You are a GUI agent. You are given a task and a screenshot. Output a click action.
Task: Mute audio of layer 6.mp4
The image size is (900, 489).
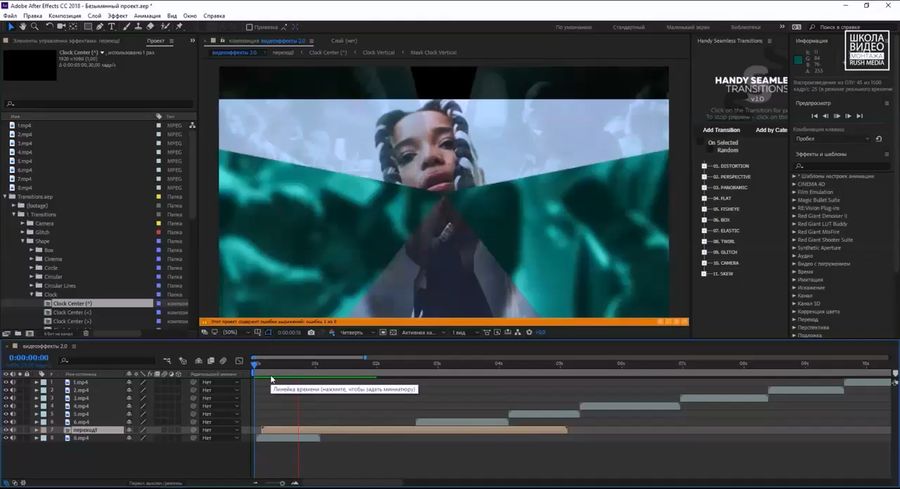tap(13, 422)
